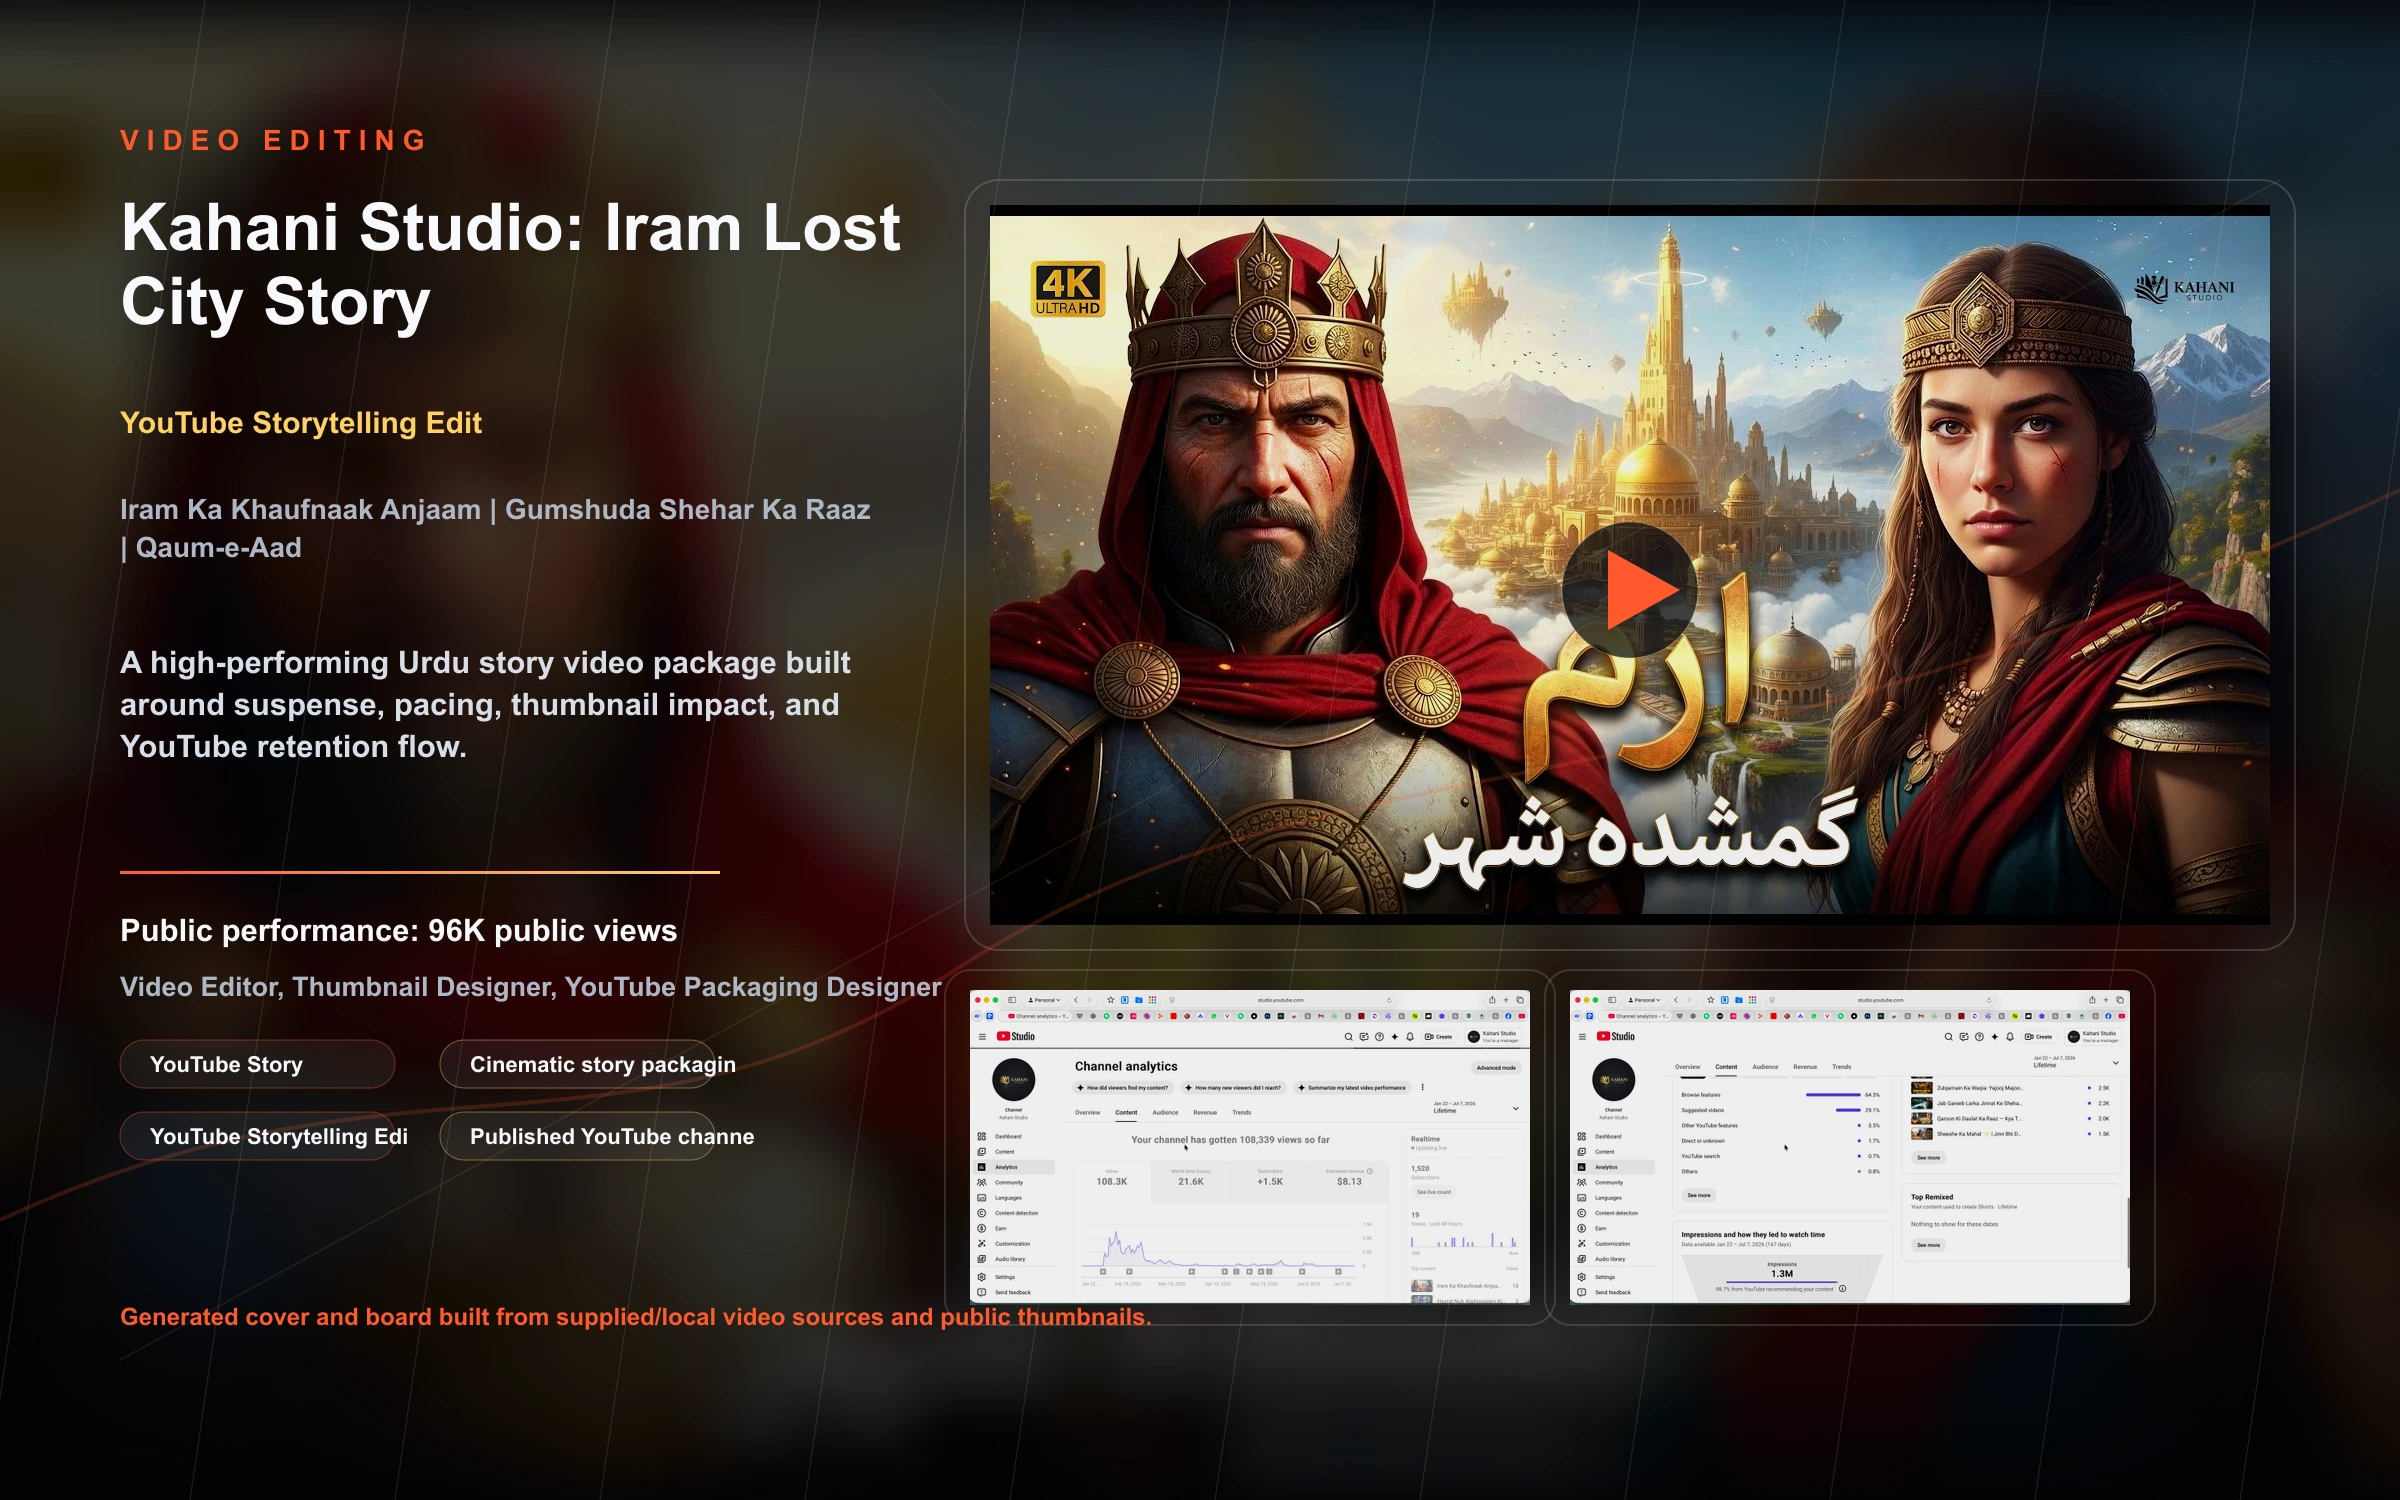Screen dimensions: 2400x1500
Task: Click the search icon in left Studio header
Action: pyautogui.click(x=1348, y=1037)
